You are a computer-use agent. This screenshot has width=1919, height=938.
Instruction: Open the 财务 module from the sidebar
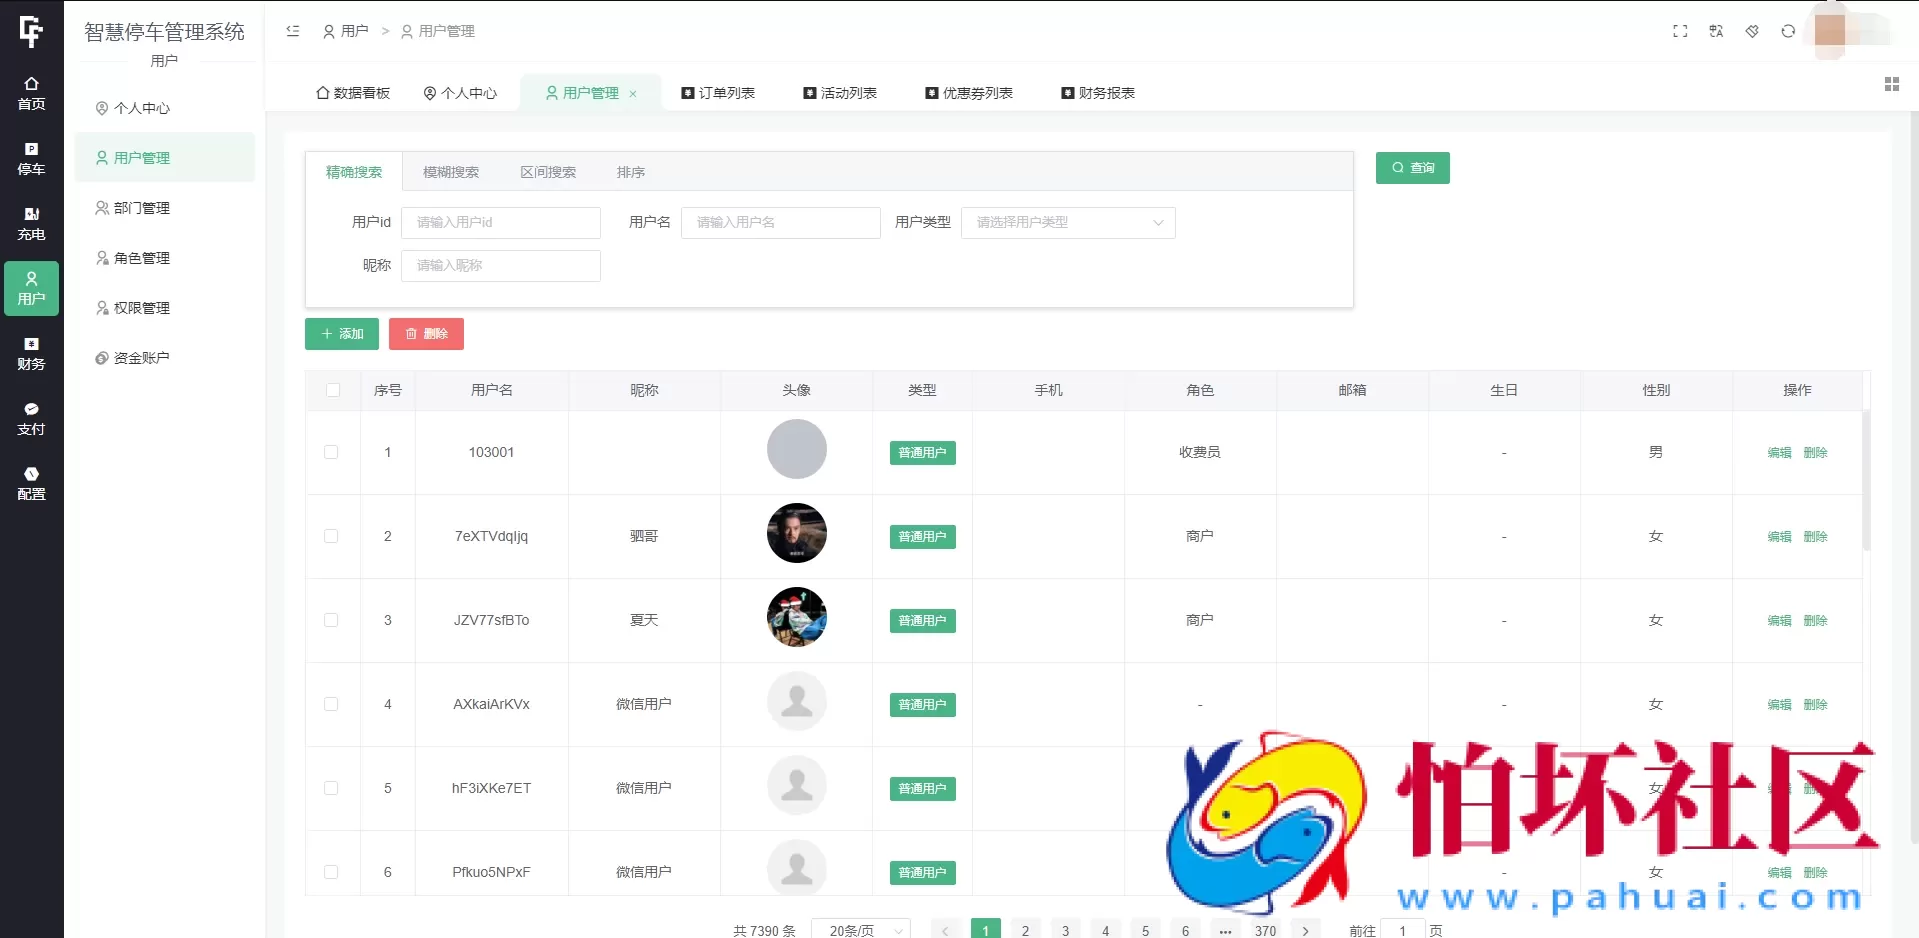(x=31, y=353)
